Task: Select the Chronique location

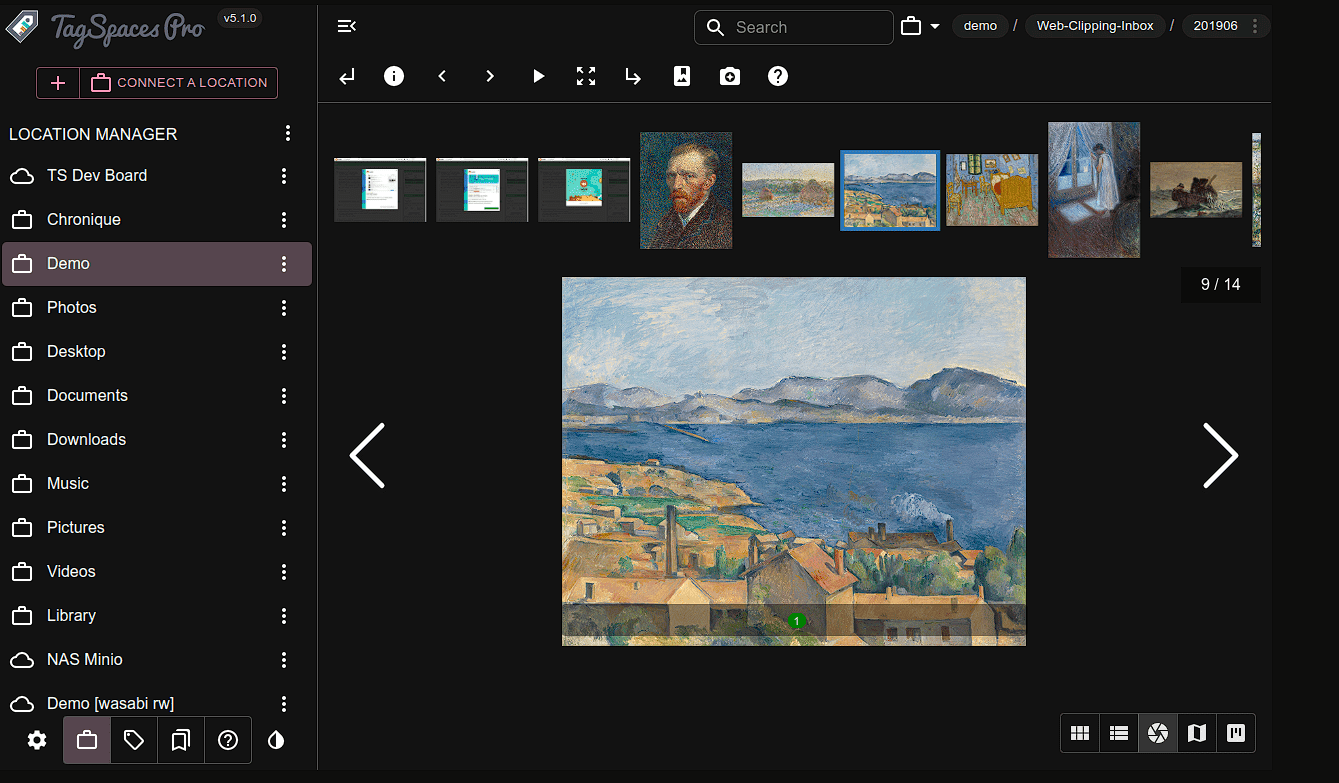Action: [x=157, y=220]
